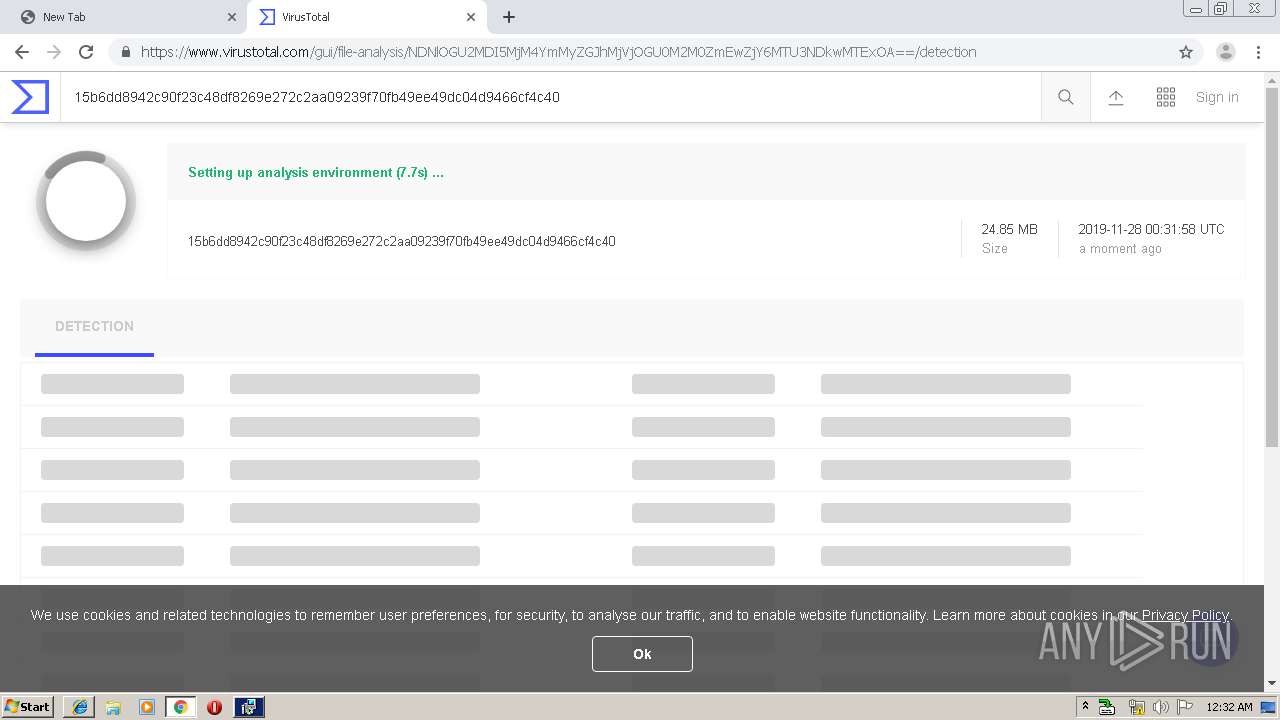Open media player taskbar icon
1280x720 pixels.
point(147,707)
